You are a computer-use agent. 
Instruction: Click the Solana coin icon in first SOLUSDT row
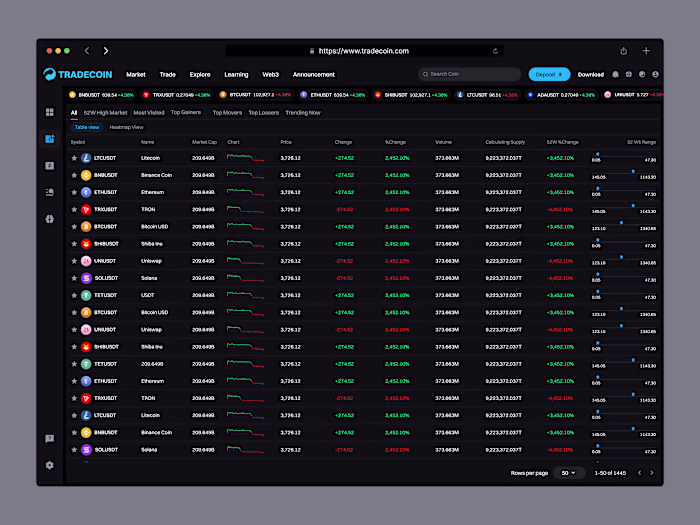tap(86, 278)
